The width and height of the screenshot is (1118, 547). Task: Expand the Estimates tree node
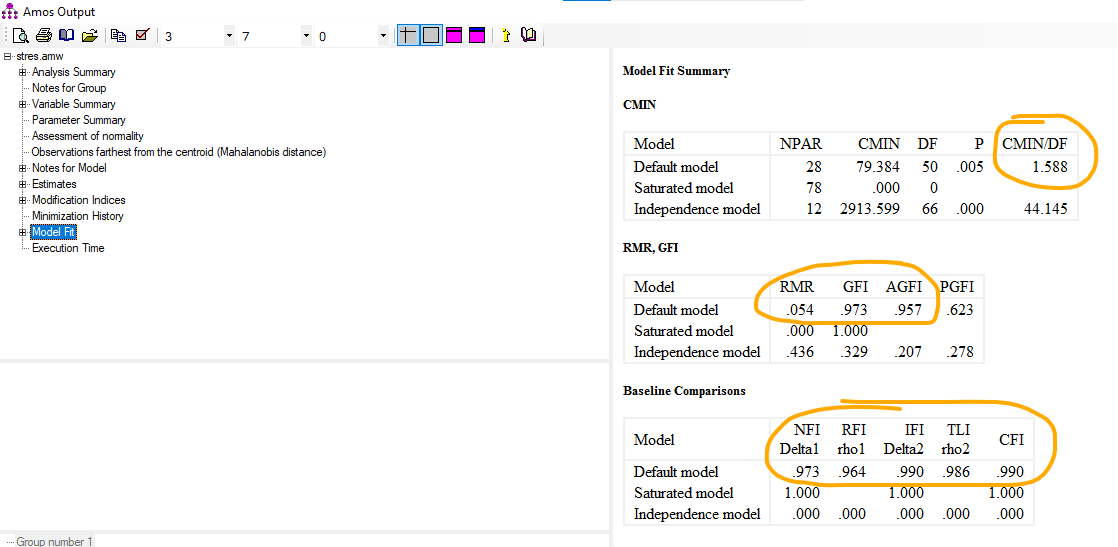point(23,184)
